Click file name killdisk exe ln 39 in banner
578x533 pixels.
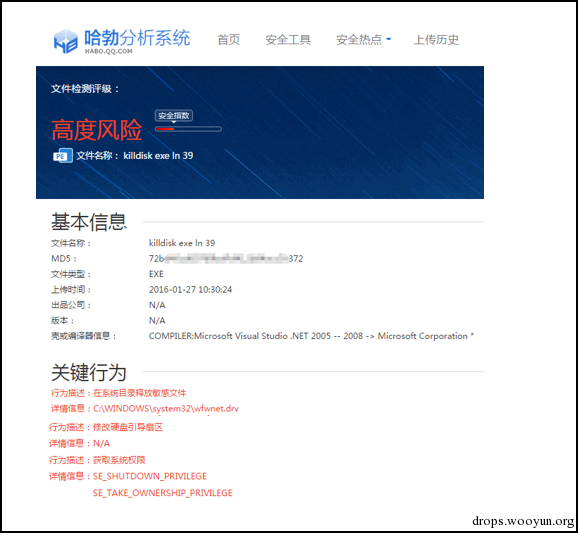[x=158, y=156]
